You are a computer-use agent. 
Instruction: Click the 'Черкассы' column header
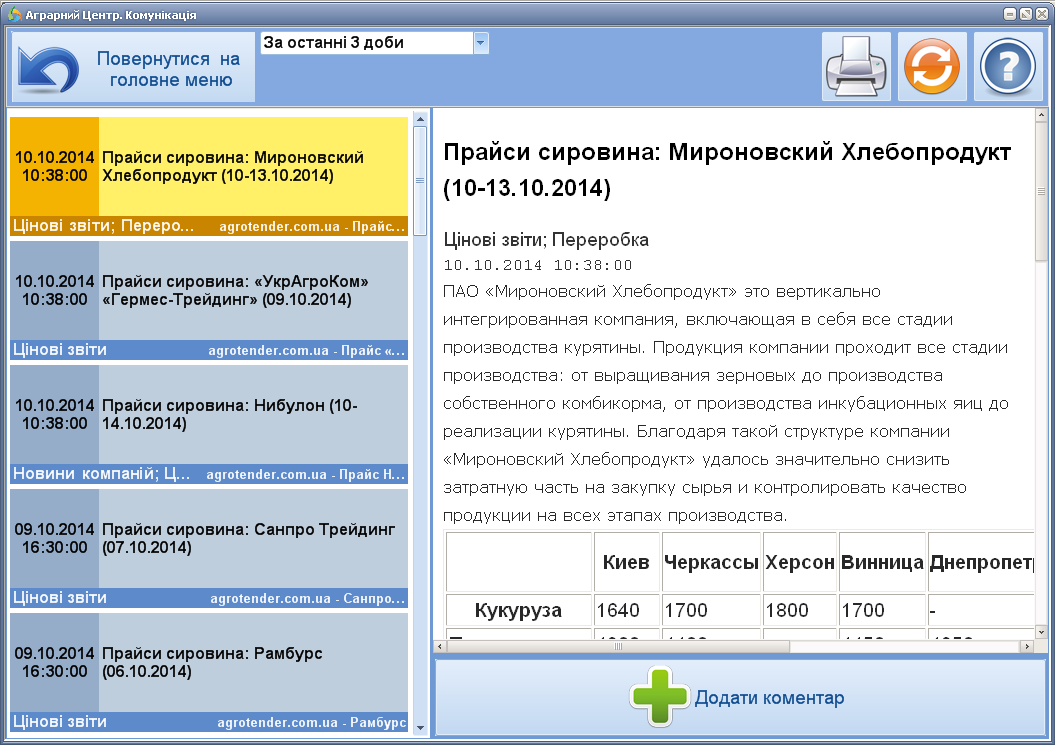pyautogui.click(x=711, y=562)
